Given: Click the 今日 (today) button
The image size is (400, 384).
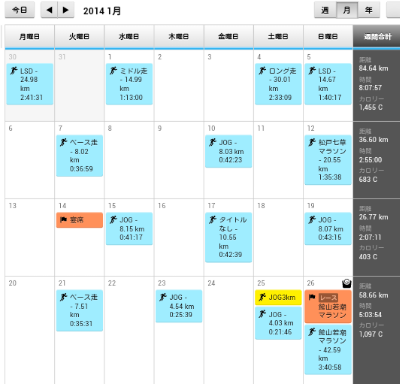Looking at the screenshot, I should click(20, 10).
